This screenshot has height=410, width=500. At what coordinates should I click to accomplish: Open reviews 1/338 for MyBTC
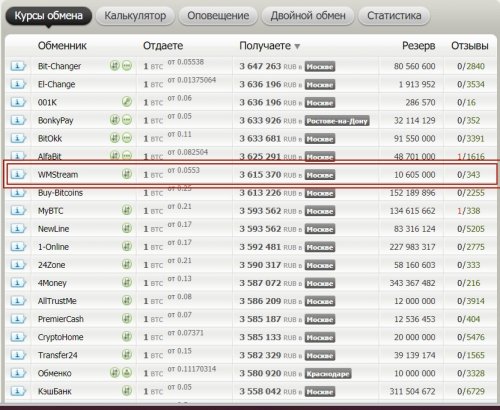(x=469, y=211)
